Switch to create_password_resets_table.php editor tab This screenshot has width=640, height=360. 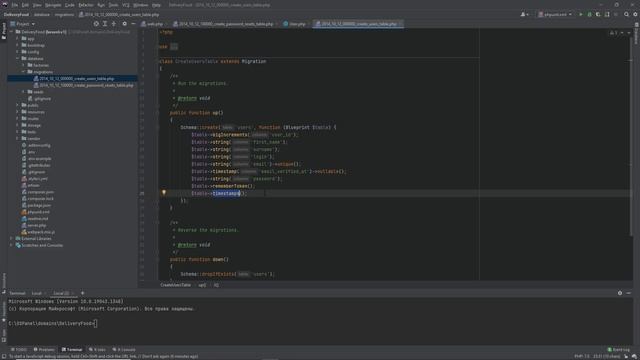224,24
